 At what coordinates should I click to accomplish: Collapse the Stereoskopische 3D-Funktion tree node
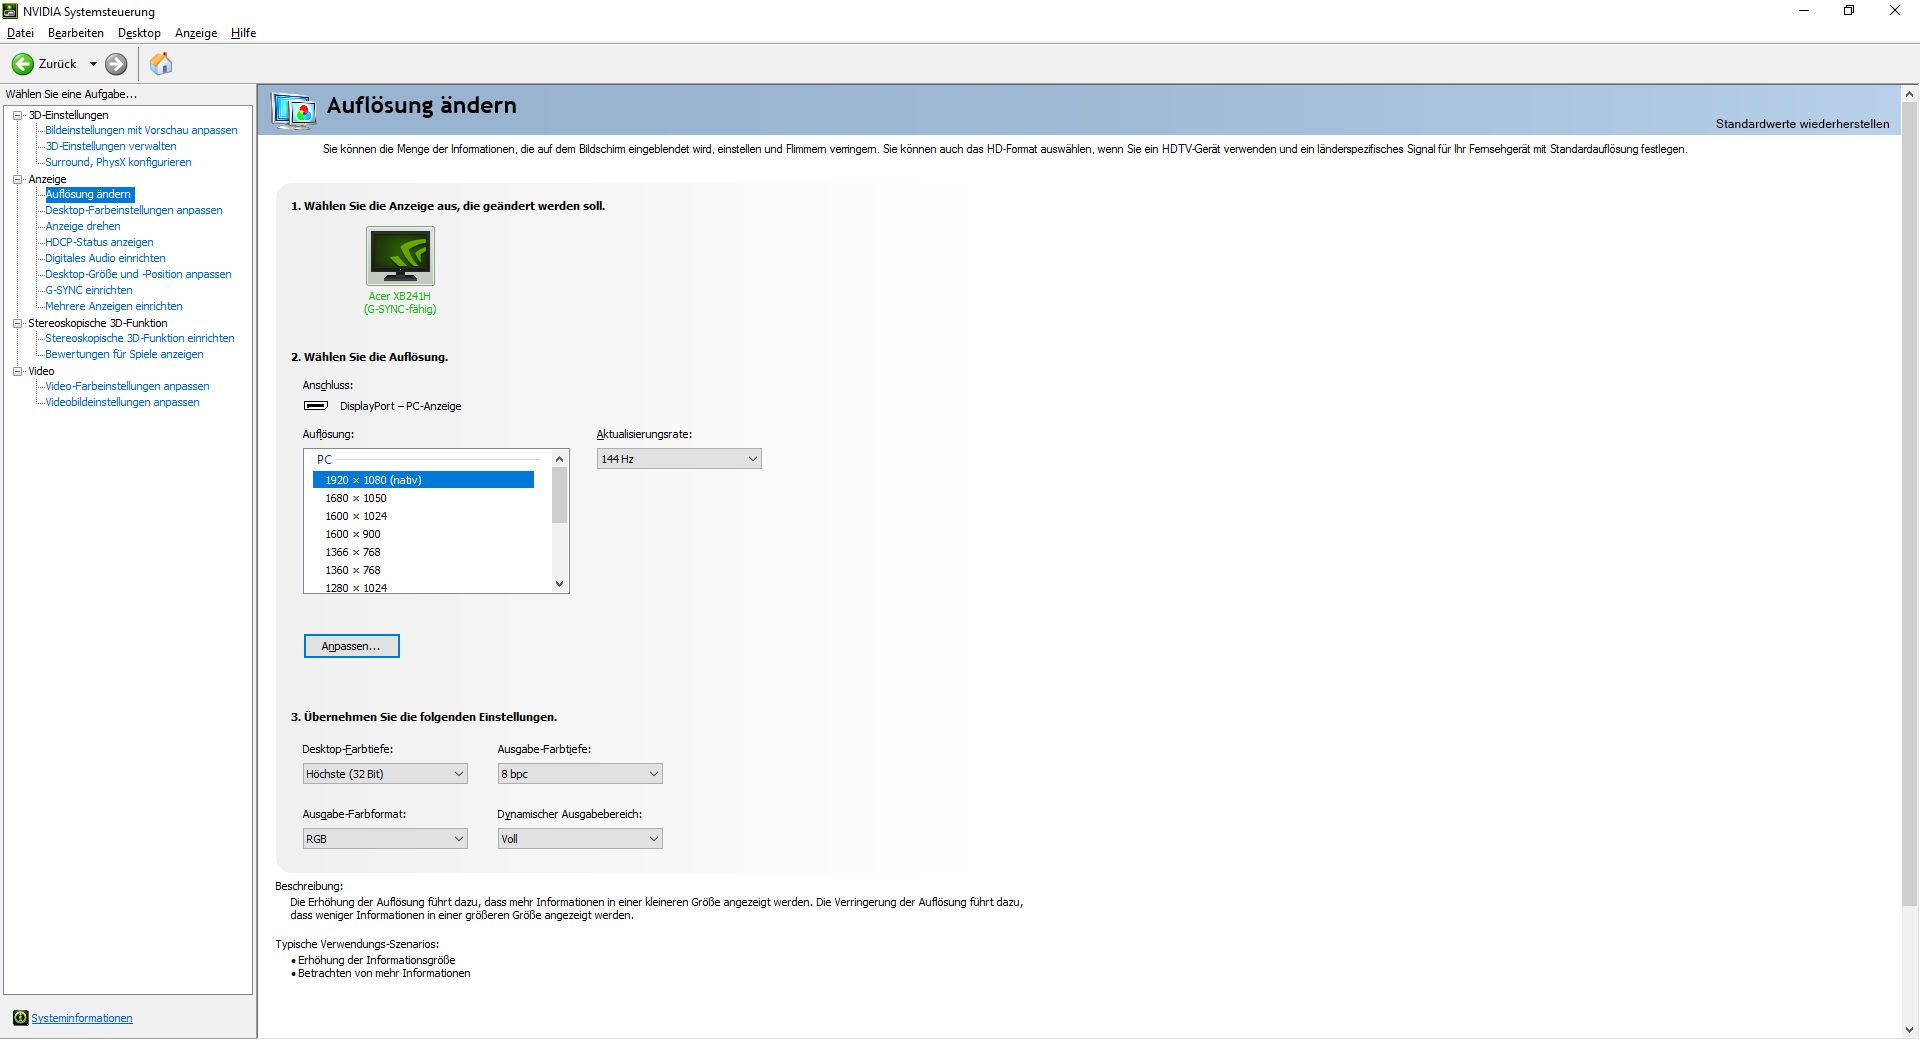click(17, 323)
